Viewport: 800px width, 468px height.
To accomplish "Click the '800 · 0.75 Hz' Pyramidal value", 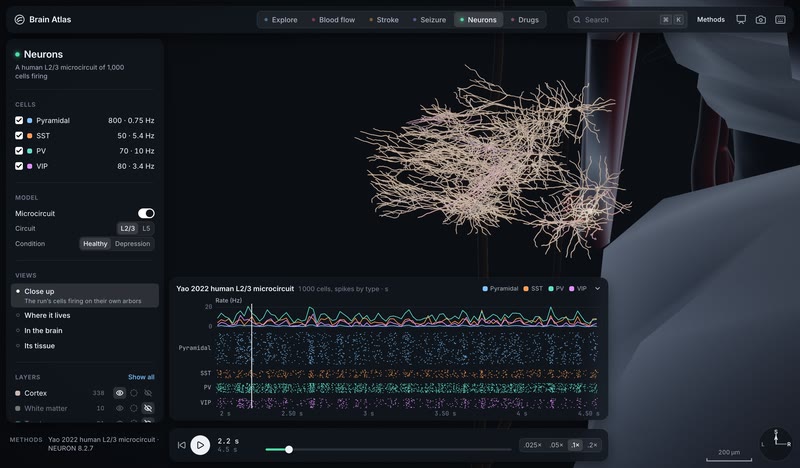I will [131, 120].
